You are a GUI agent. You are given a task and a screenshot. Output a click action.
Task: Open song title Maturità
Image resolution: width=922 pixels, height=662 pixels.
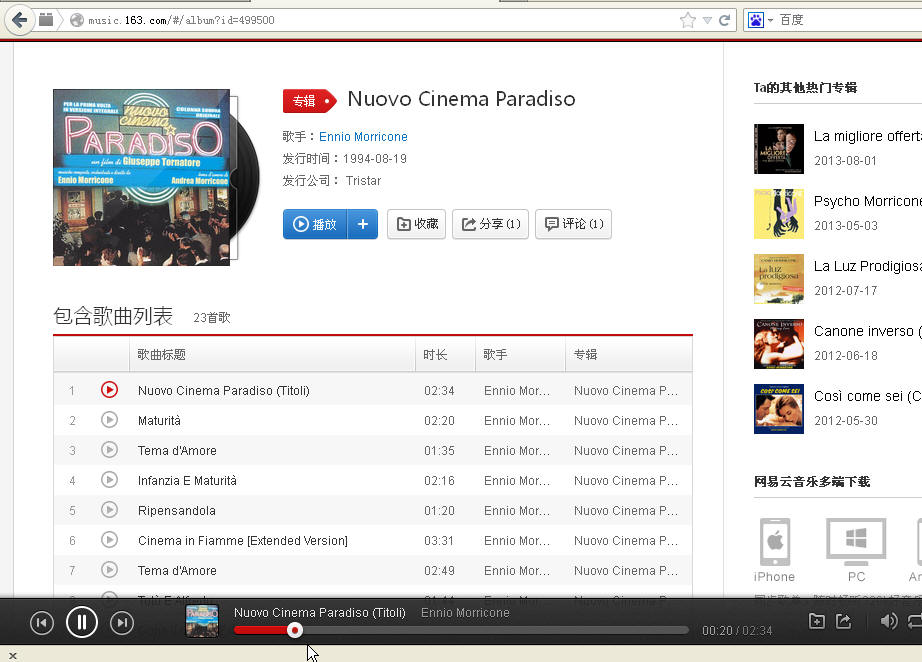(159, 421)
